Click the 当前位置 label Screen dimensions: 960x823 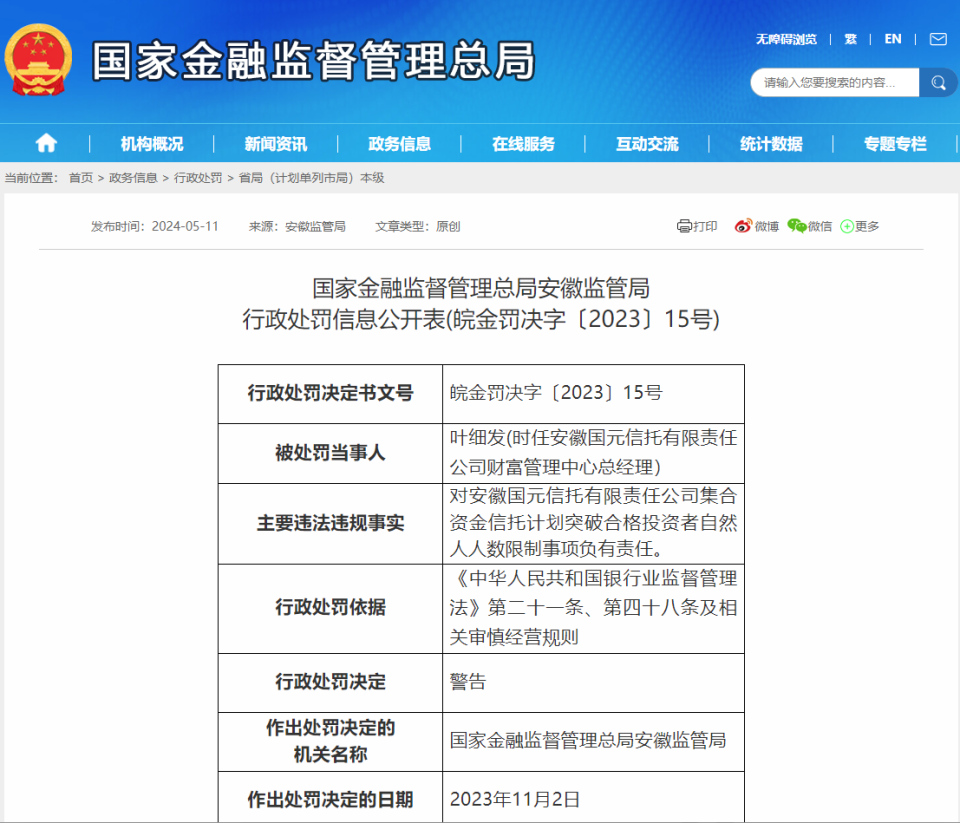point(31,178)
